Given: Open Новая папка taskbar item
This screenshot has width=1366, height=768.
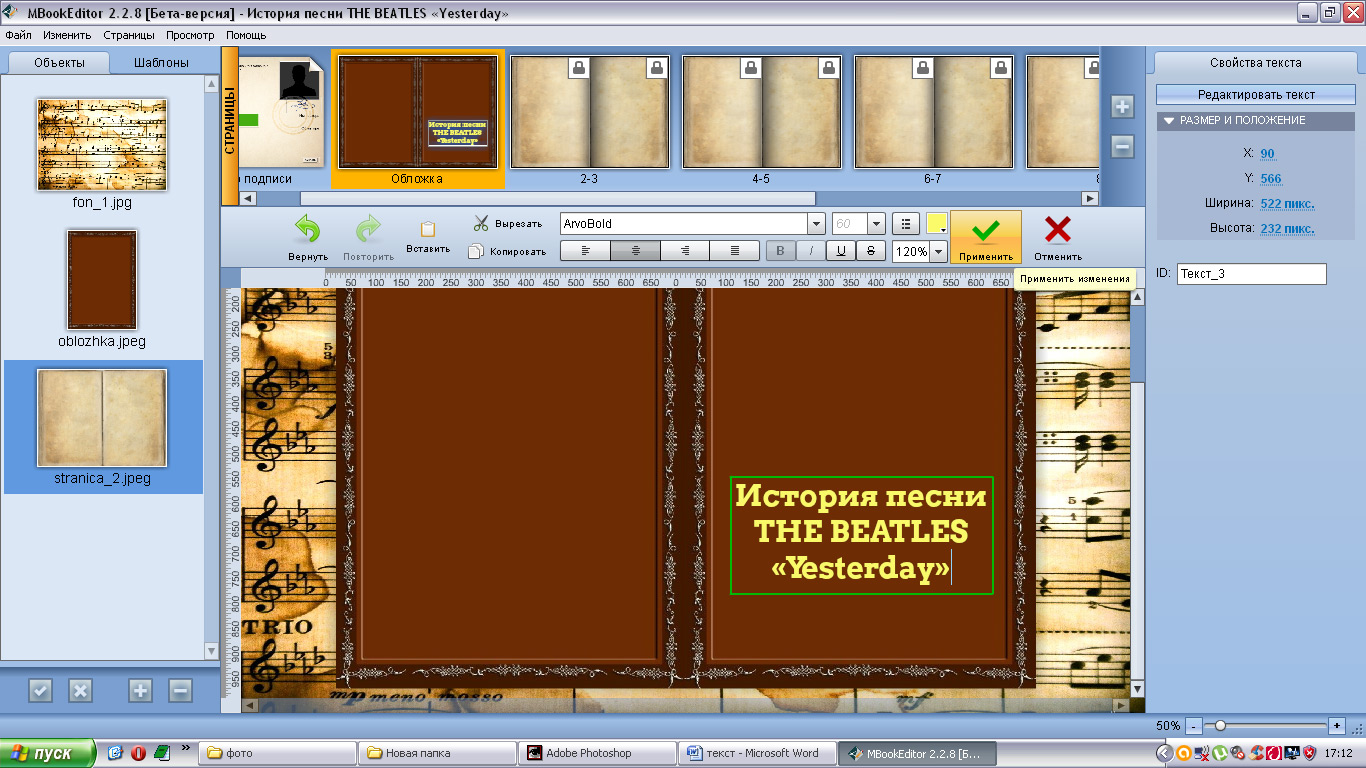Looking at the screenshot, I should 437,753.
